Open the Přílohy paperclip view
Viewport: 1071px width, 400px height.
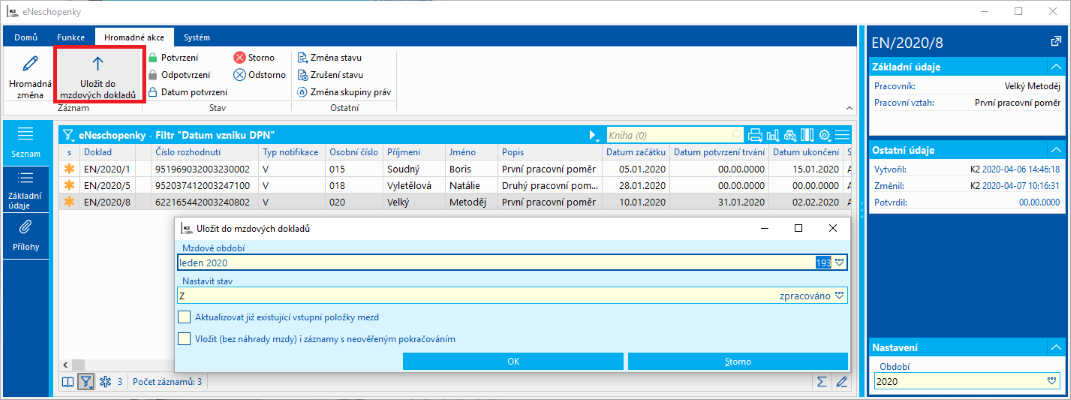(25, 234)
